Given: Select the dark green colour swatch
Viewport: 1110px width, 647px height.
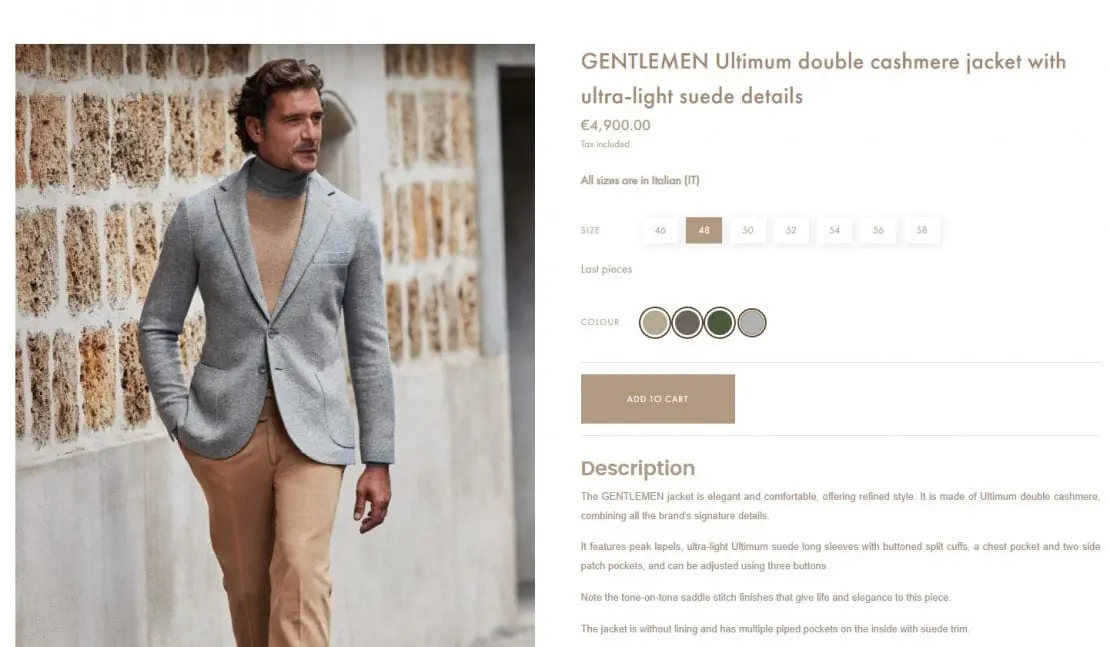Looking at the screenshot, I should pyautogui.click(x=720, y=323).
